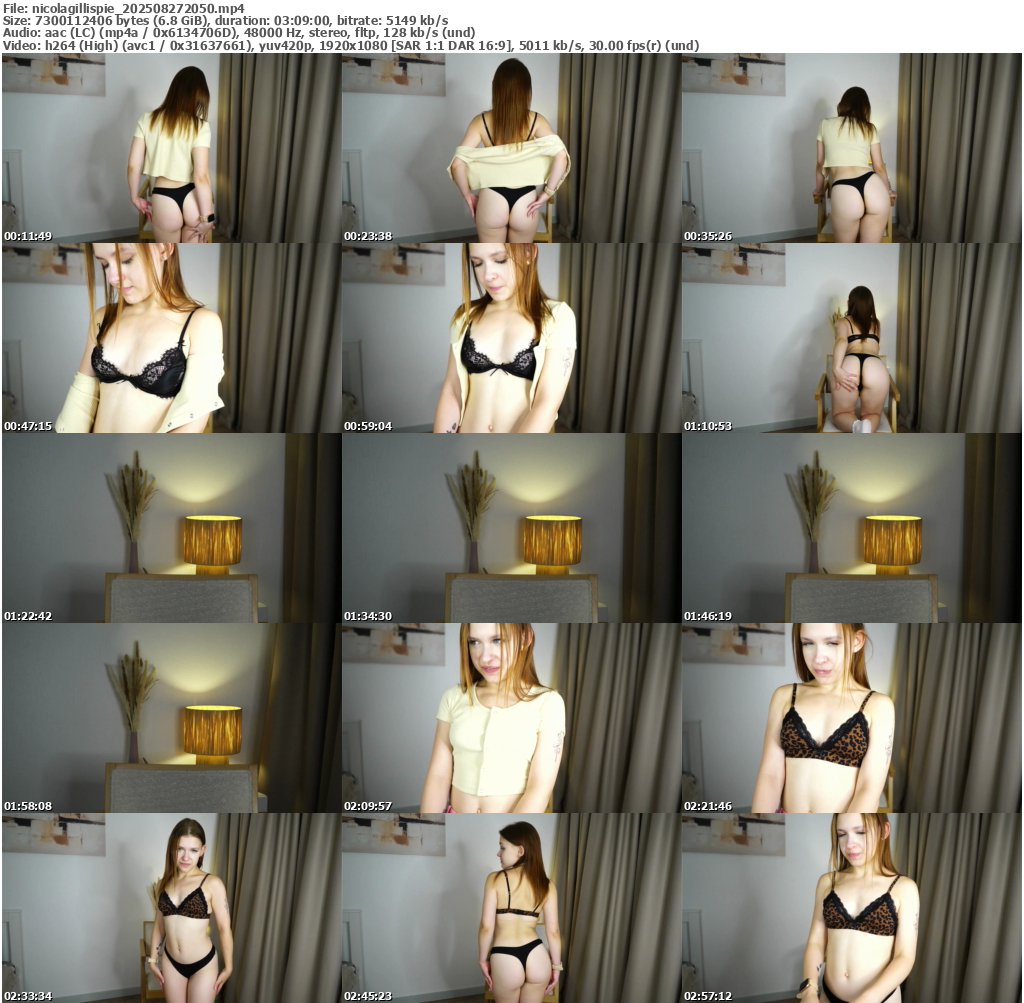The height and width of the screenshot is (1003, 1024).
Task: Pick the frame stamped 02:33:34
Action: coord(171,908)
